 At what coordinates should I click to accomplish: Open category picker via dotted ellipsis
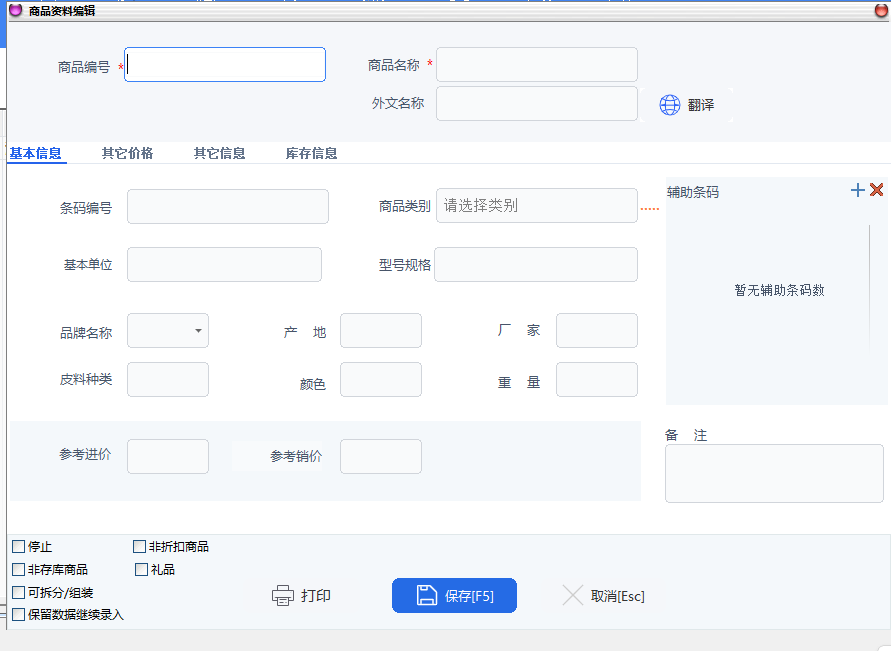pyautogui.click(x=650, y=208)
